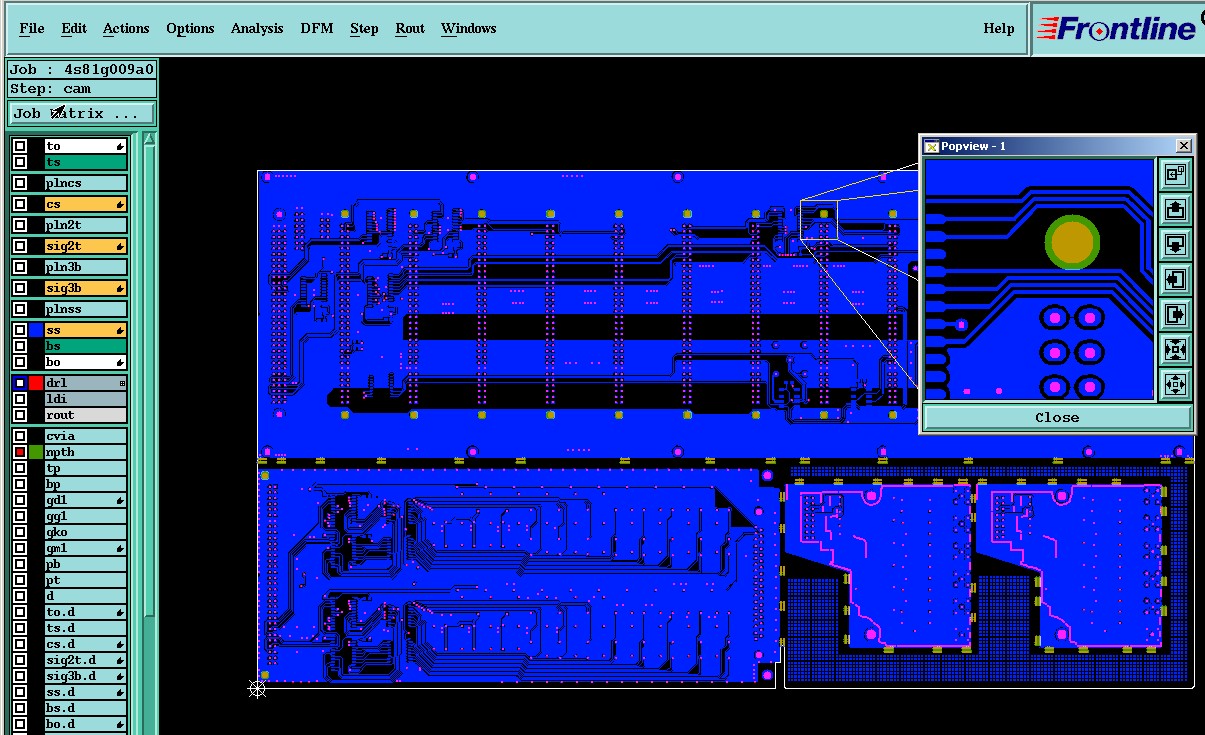Click the Popview inward-arrows zoom icon
The image size is (1205, 735).
[x=1175, y=349]
